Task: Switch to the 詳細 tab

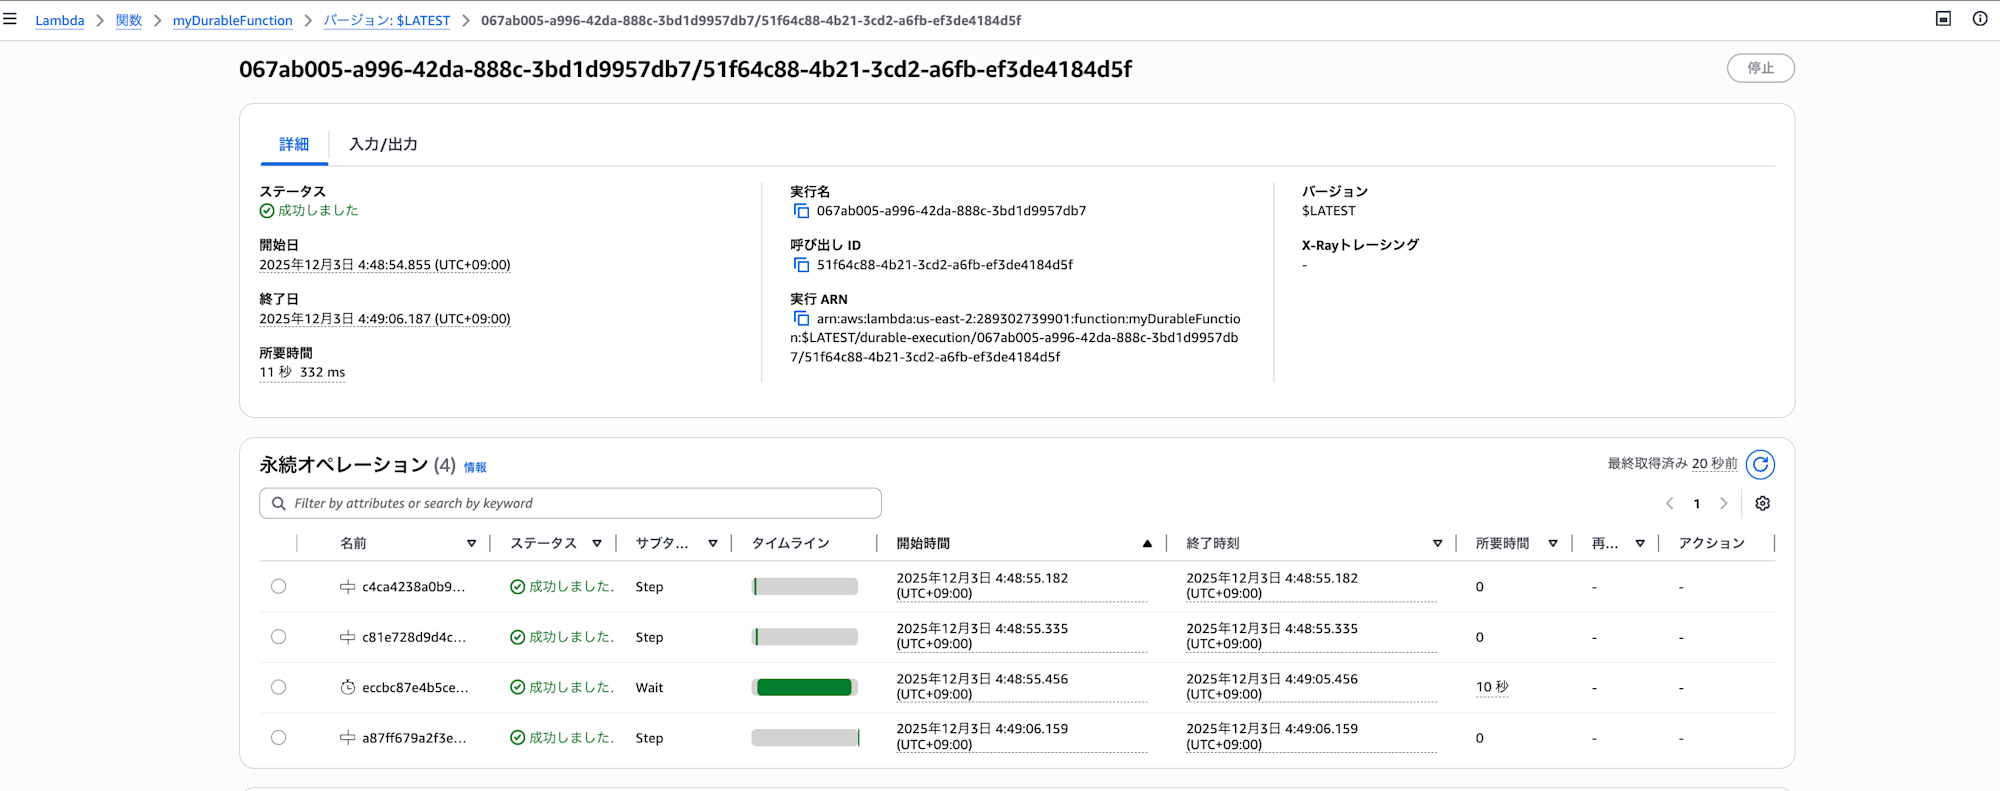Action: (294, 145)
